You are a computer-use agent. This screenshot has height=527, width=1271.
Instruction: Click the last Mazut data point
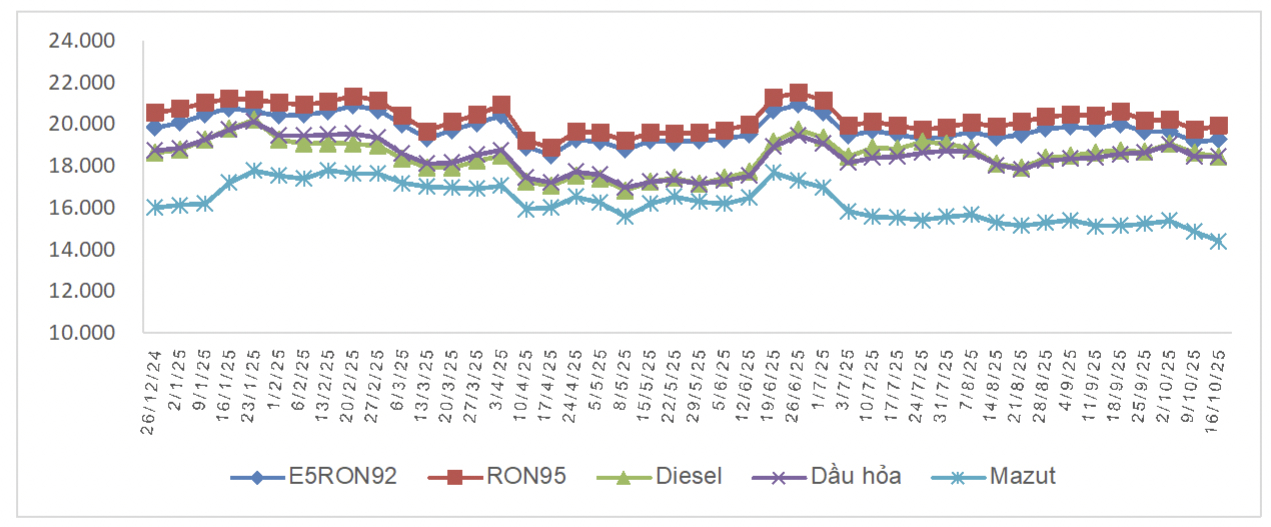pyautogui.click(x=1218, y=241)
